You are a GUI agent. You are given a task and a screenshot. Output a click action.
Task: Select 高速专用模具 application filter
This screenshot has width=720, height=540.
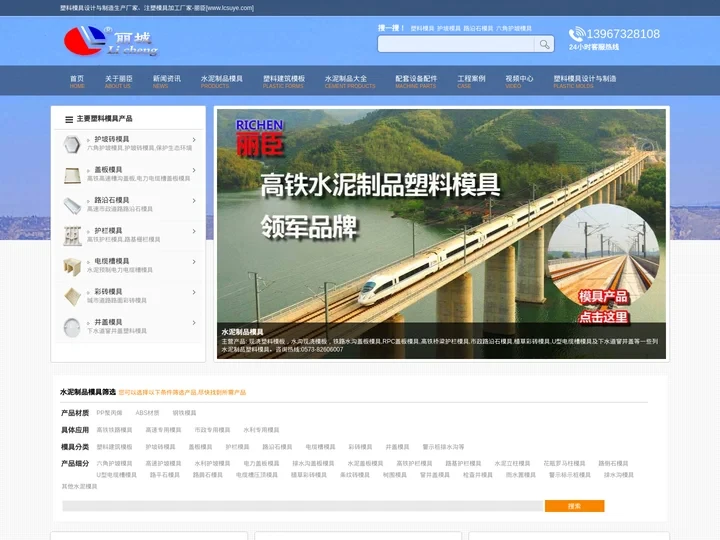point(163,430)
